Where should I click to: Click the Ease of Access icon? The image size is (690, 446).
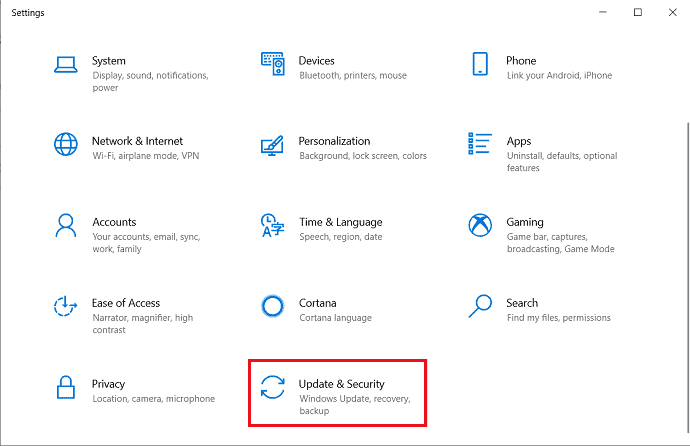(x=66, y=306)
